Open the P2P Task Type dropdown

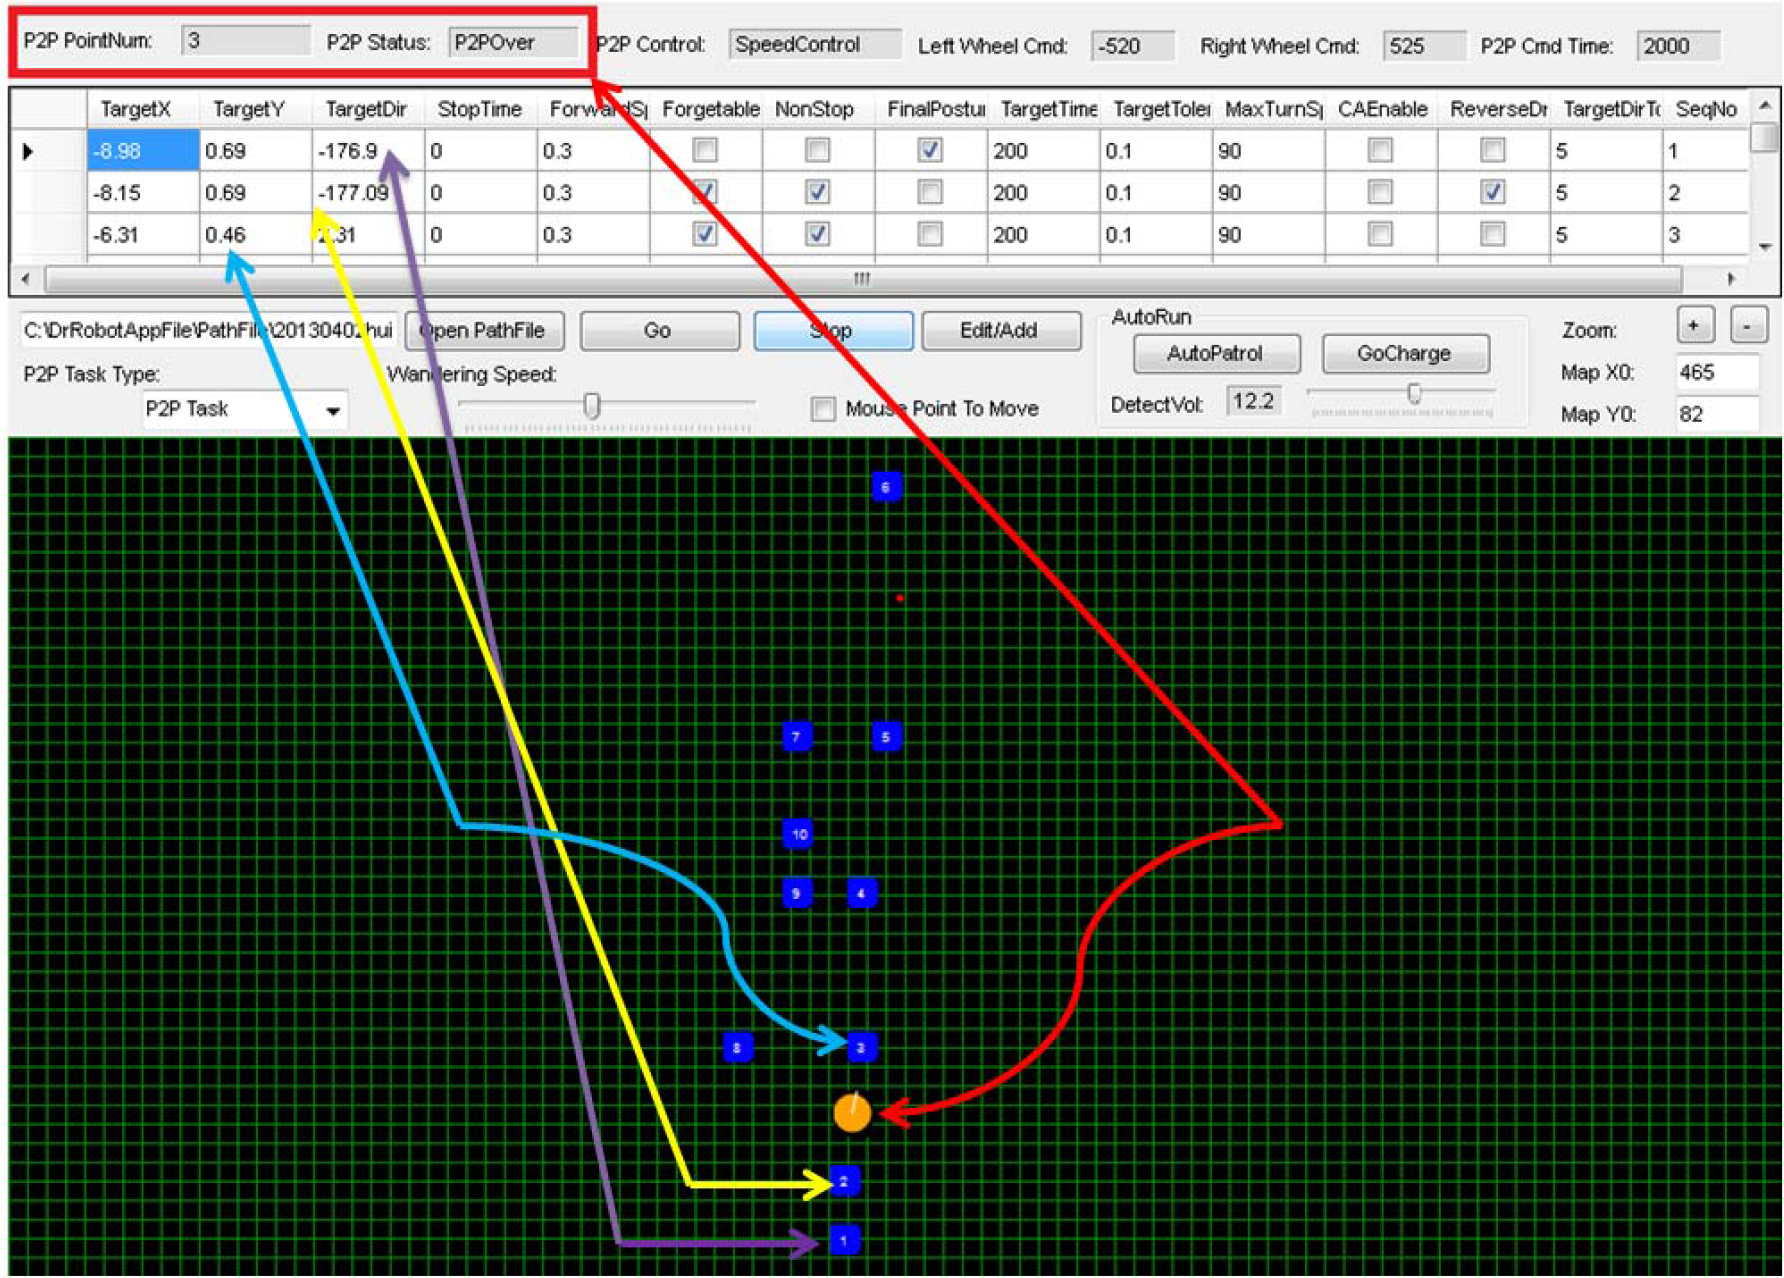pos(333,410)
